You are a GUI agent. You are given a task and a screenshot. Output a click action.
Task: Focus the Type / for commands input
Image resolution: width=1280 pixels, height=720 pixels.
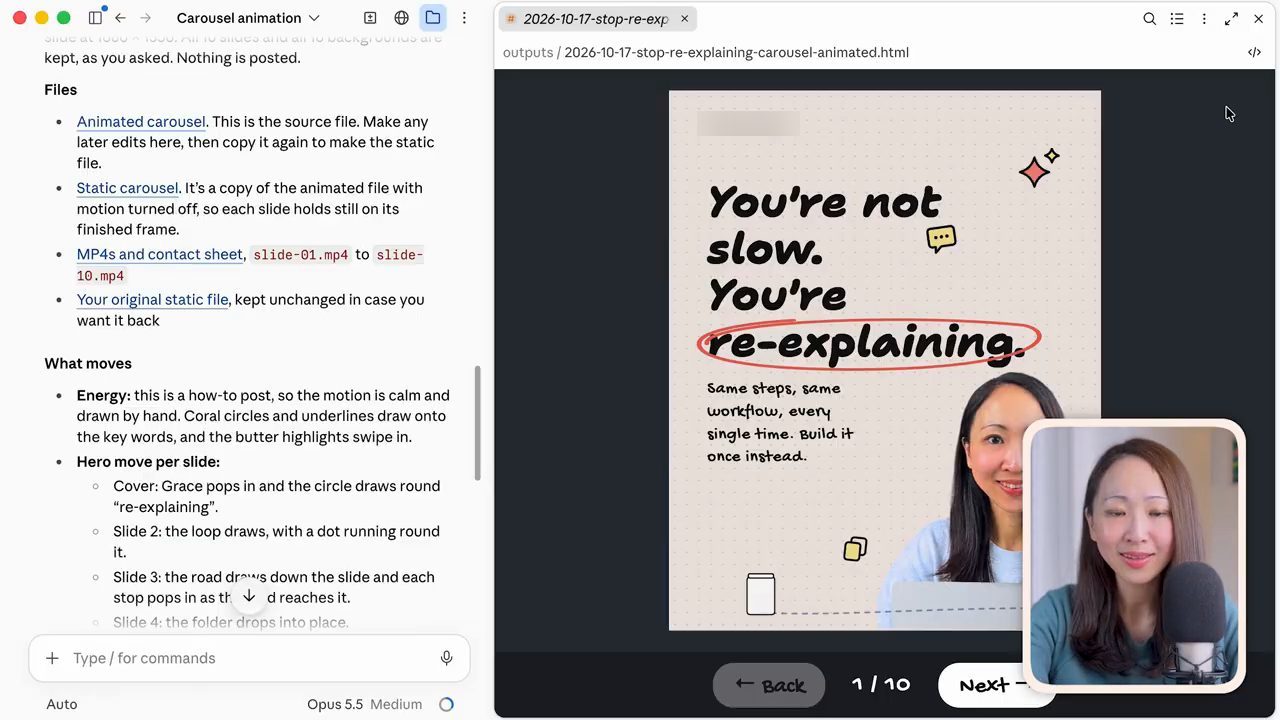point(249,658)
